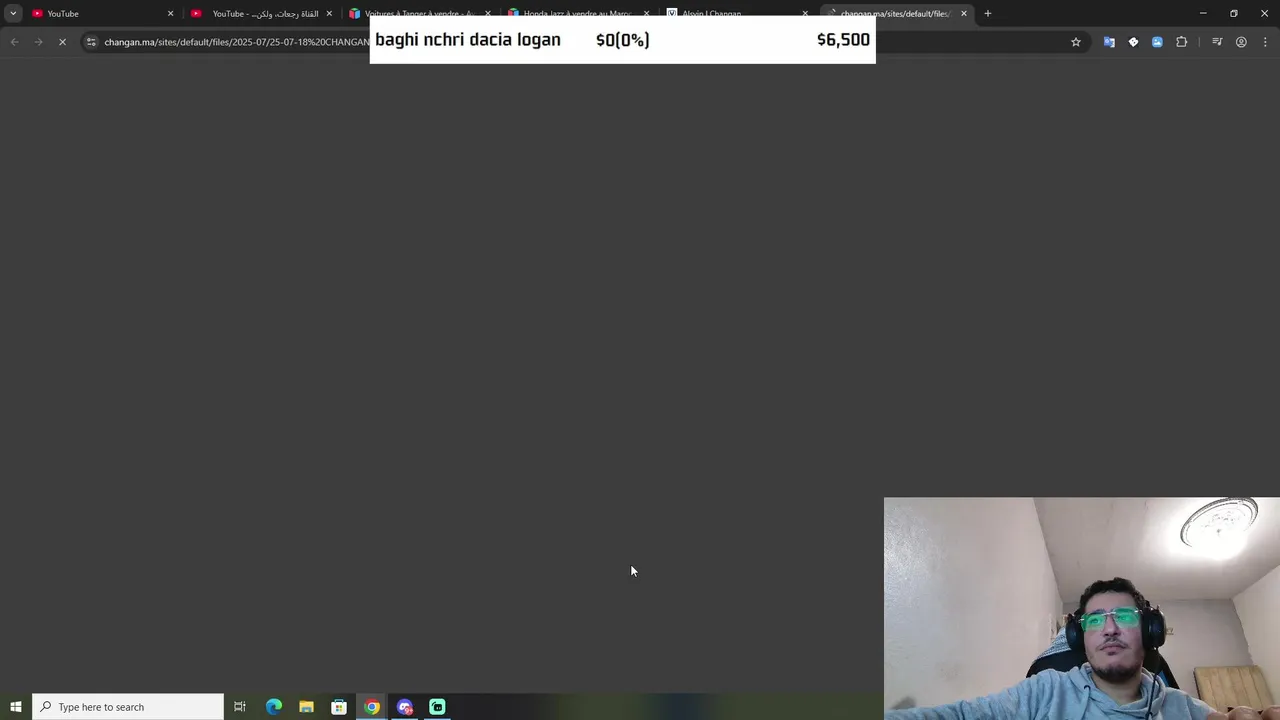Close the changan.ma files tab
This screenshot has height=720, width=1280.
tap(964, 14)
